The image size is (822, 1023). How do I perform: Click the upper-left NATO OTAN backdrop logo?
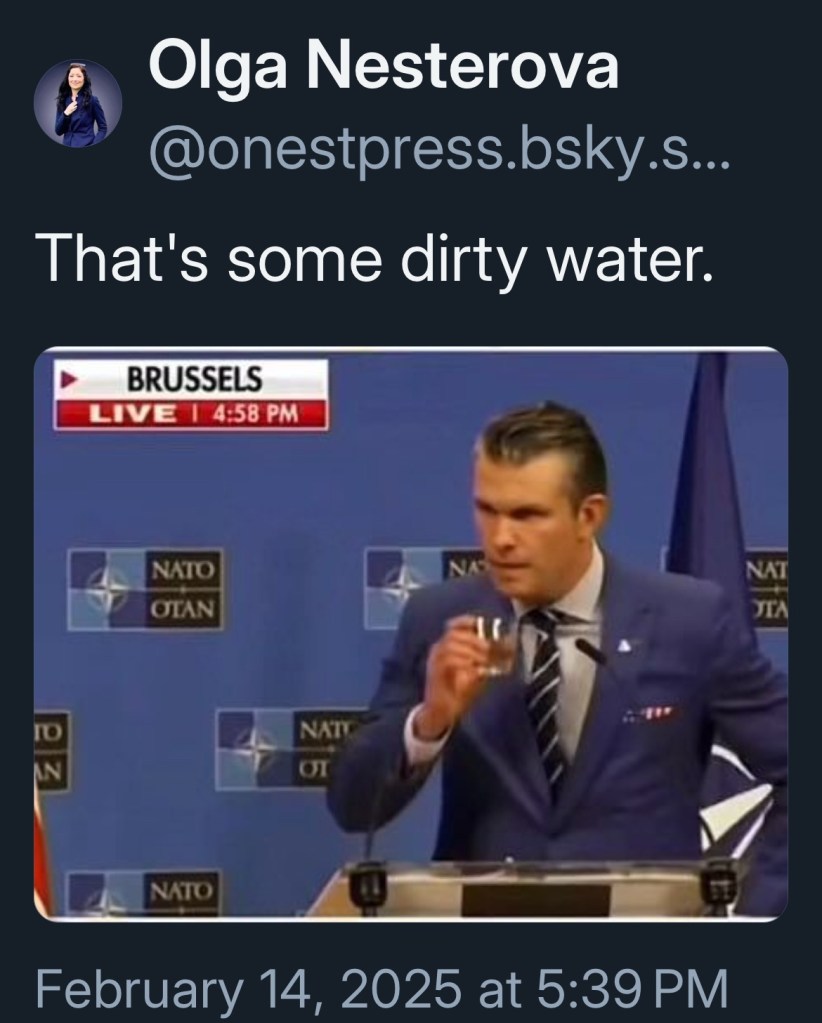pyautogui.click(x=147, y=589)
